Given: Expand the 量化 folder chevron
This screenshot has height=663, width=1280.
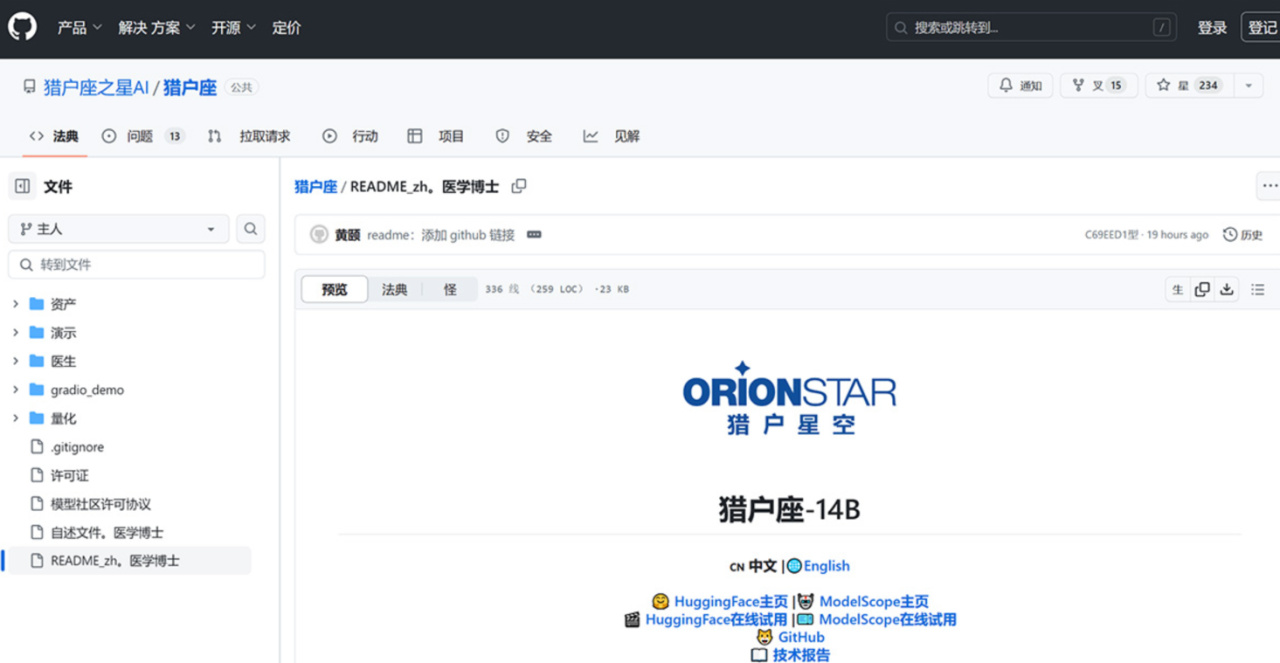Looking at the screenshot, I should pos(15,418).
